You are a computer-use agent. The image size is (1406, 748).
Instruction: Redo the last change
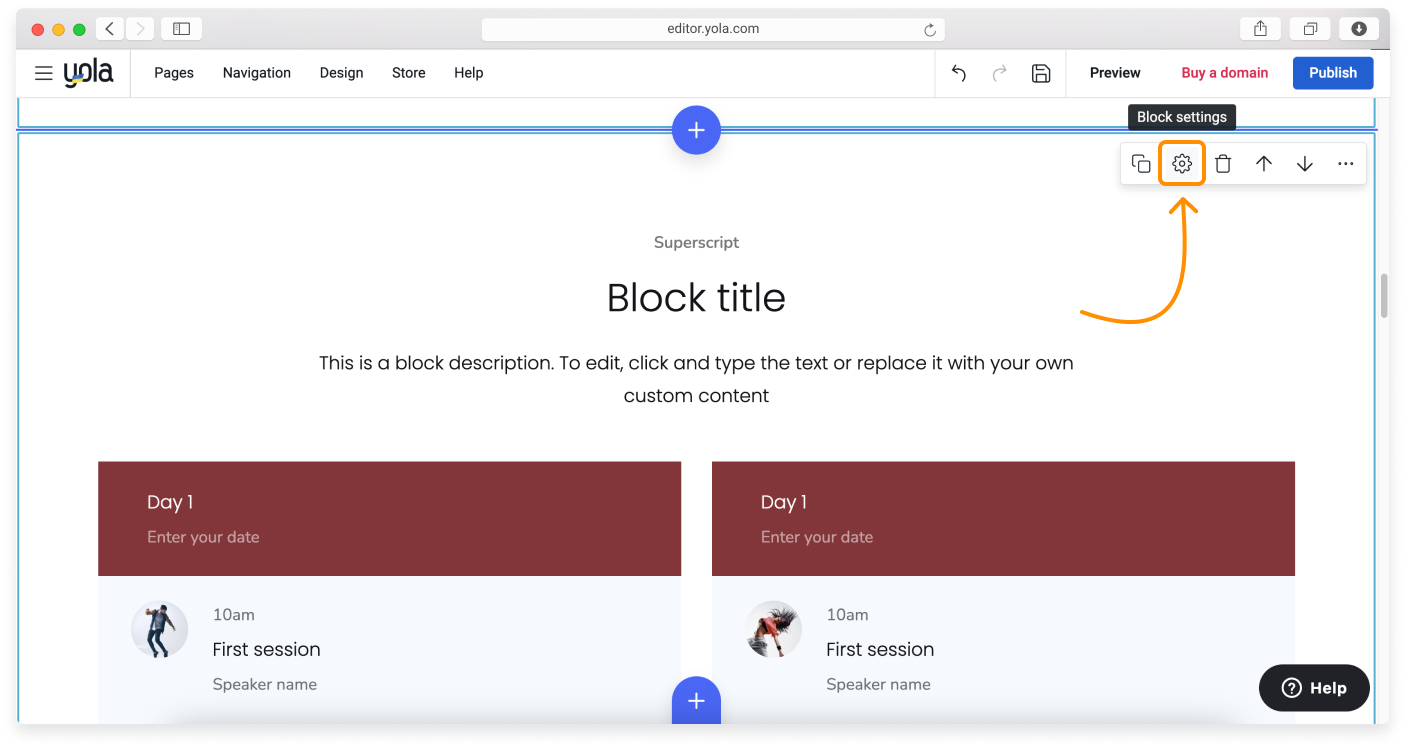(999, 73)
